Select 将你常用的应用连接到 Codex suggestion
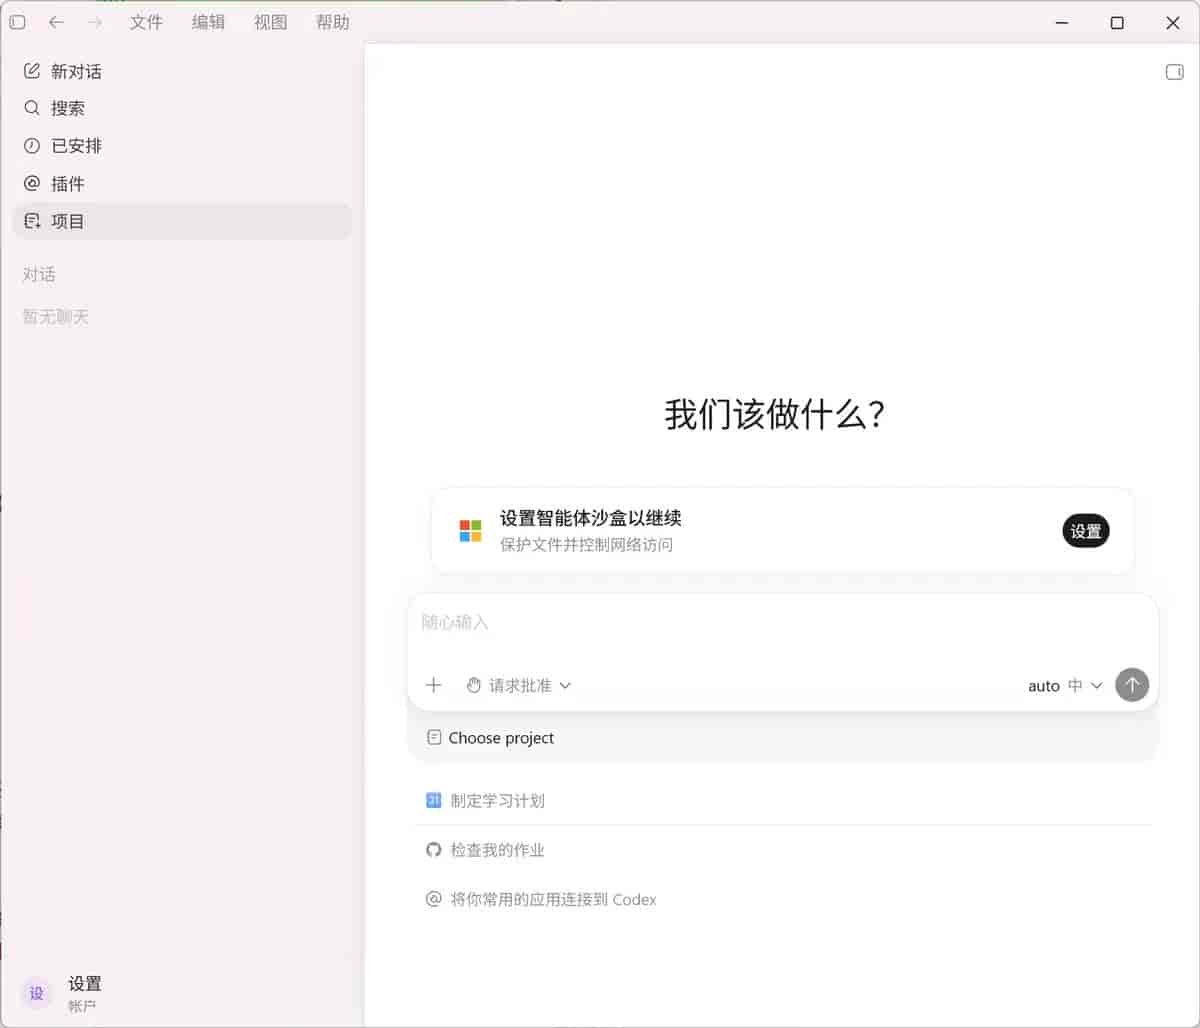The height and width of the screenshot is (1028, 1200). (783, 899)
